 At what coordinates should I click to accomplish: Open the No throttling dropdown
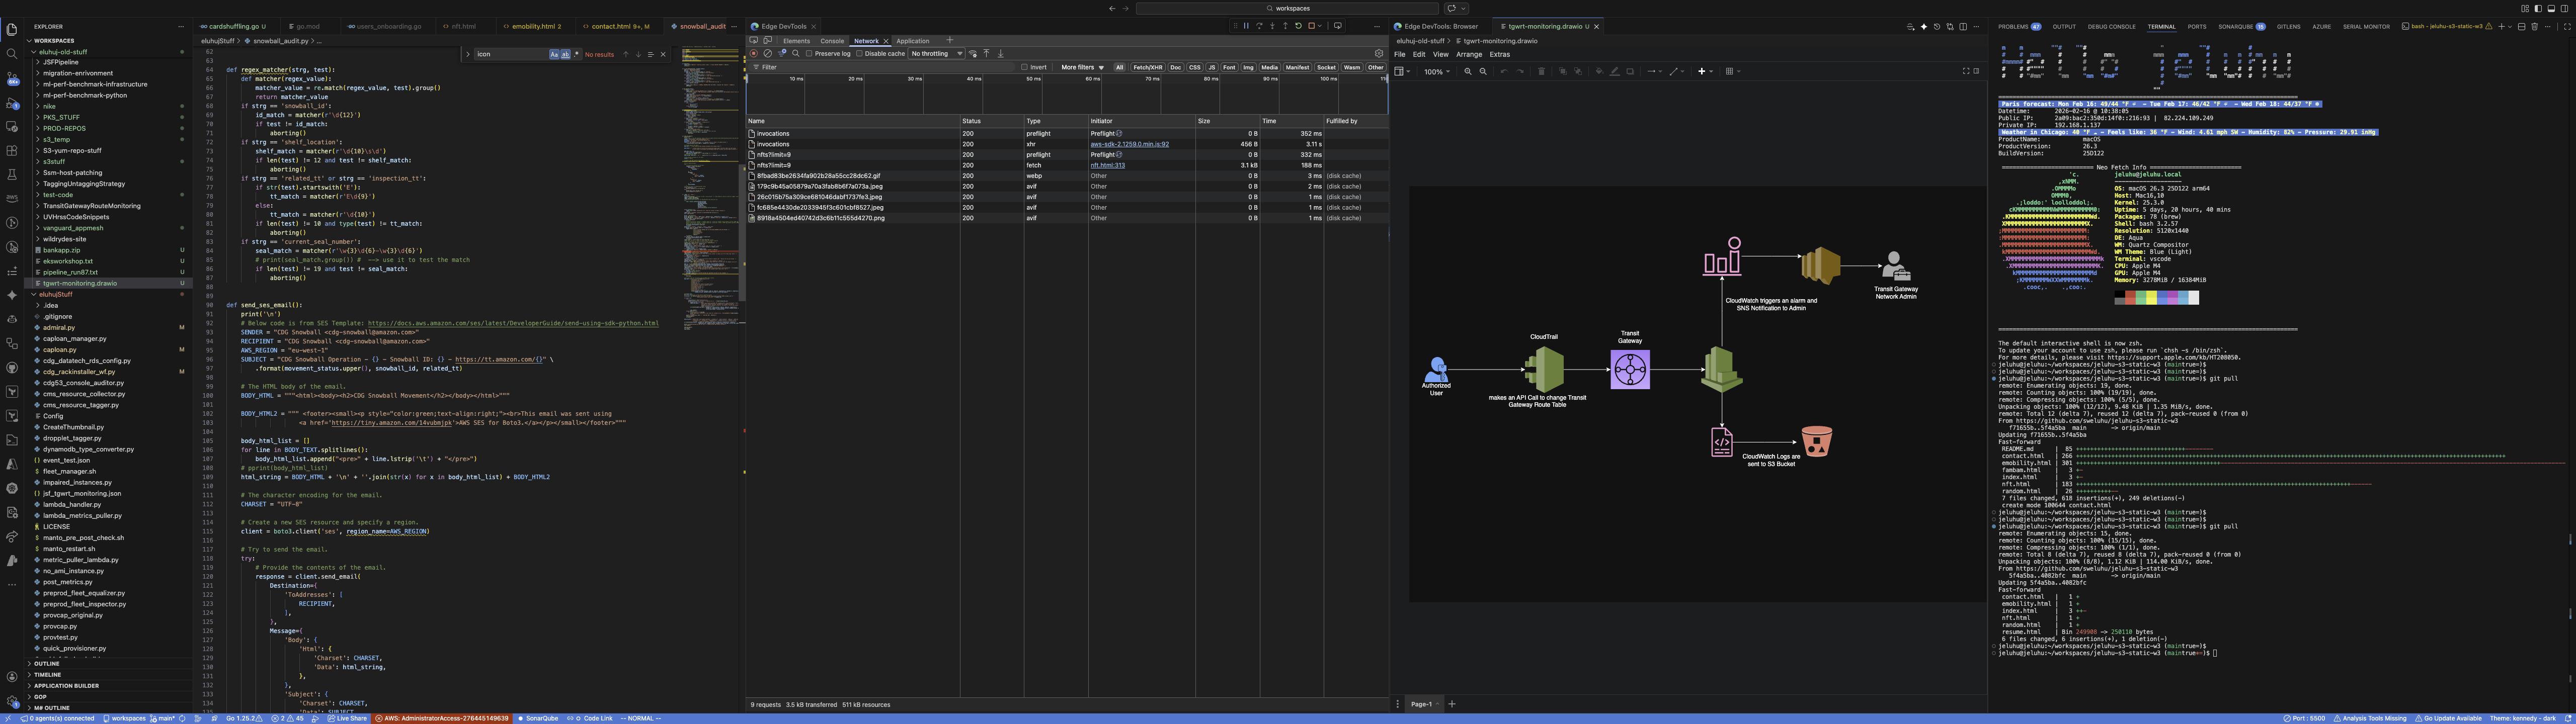[936, 53]
